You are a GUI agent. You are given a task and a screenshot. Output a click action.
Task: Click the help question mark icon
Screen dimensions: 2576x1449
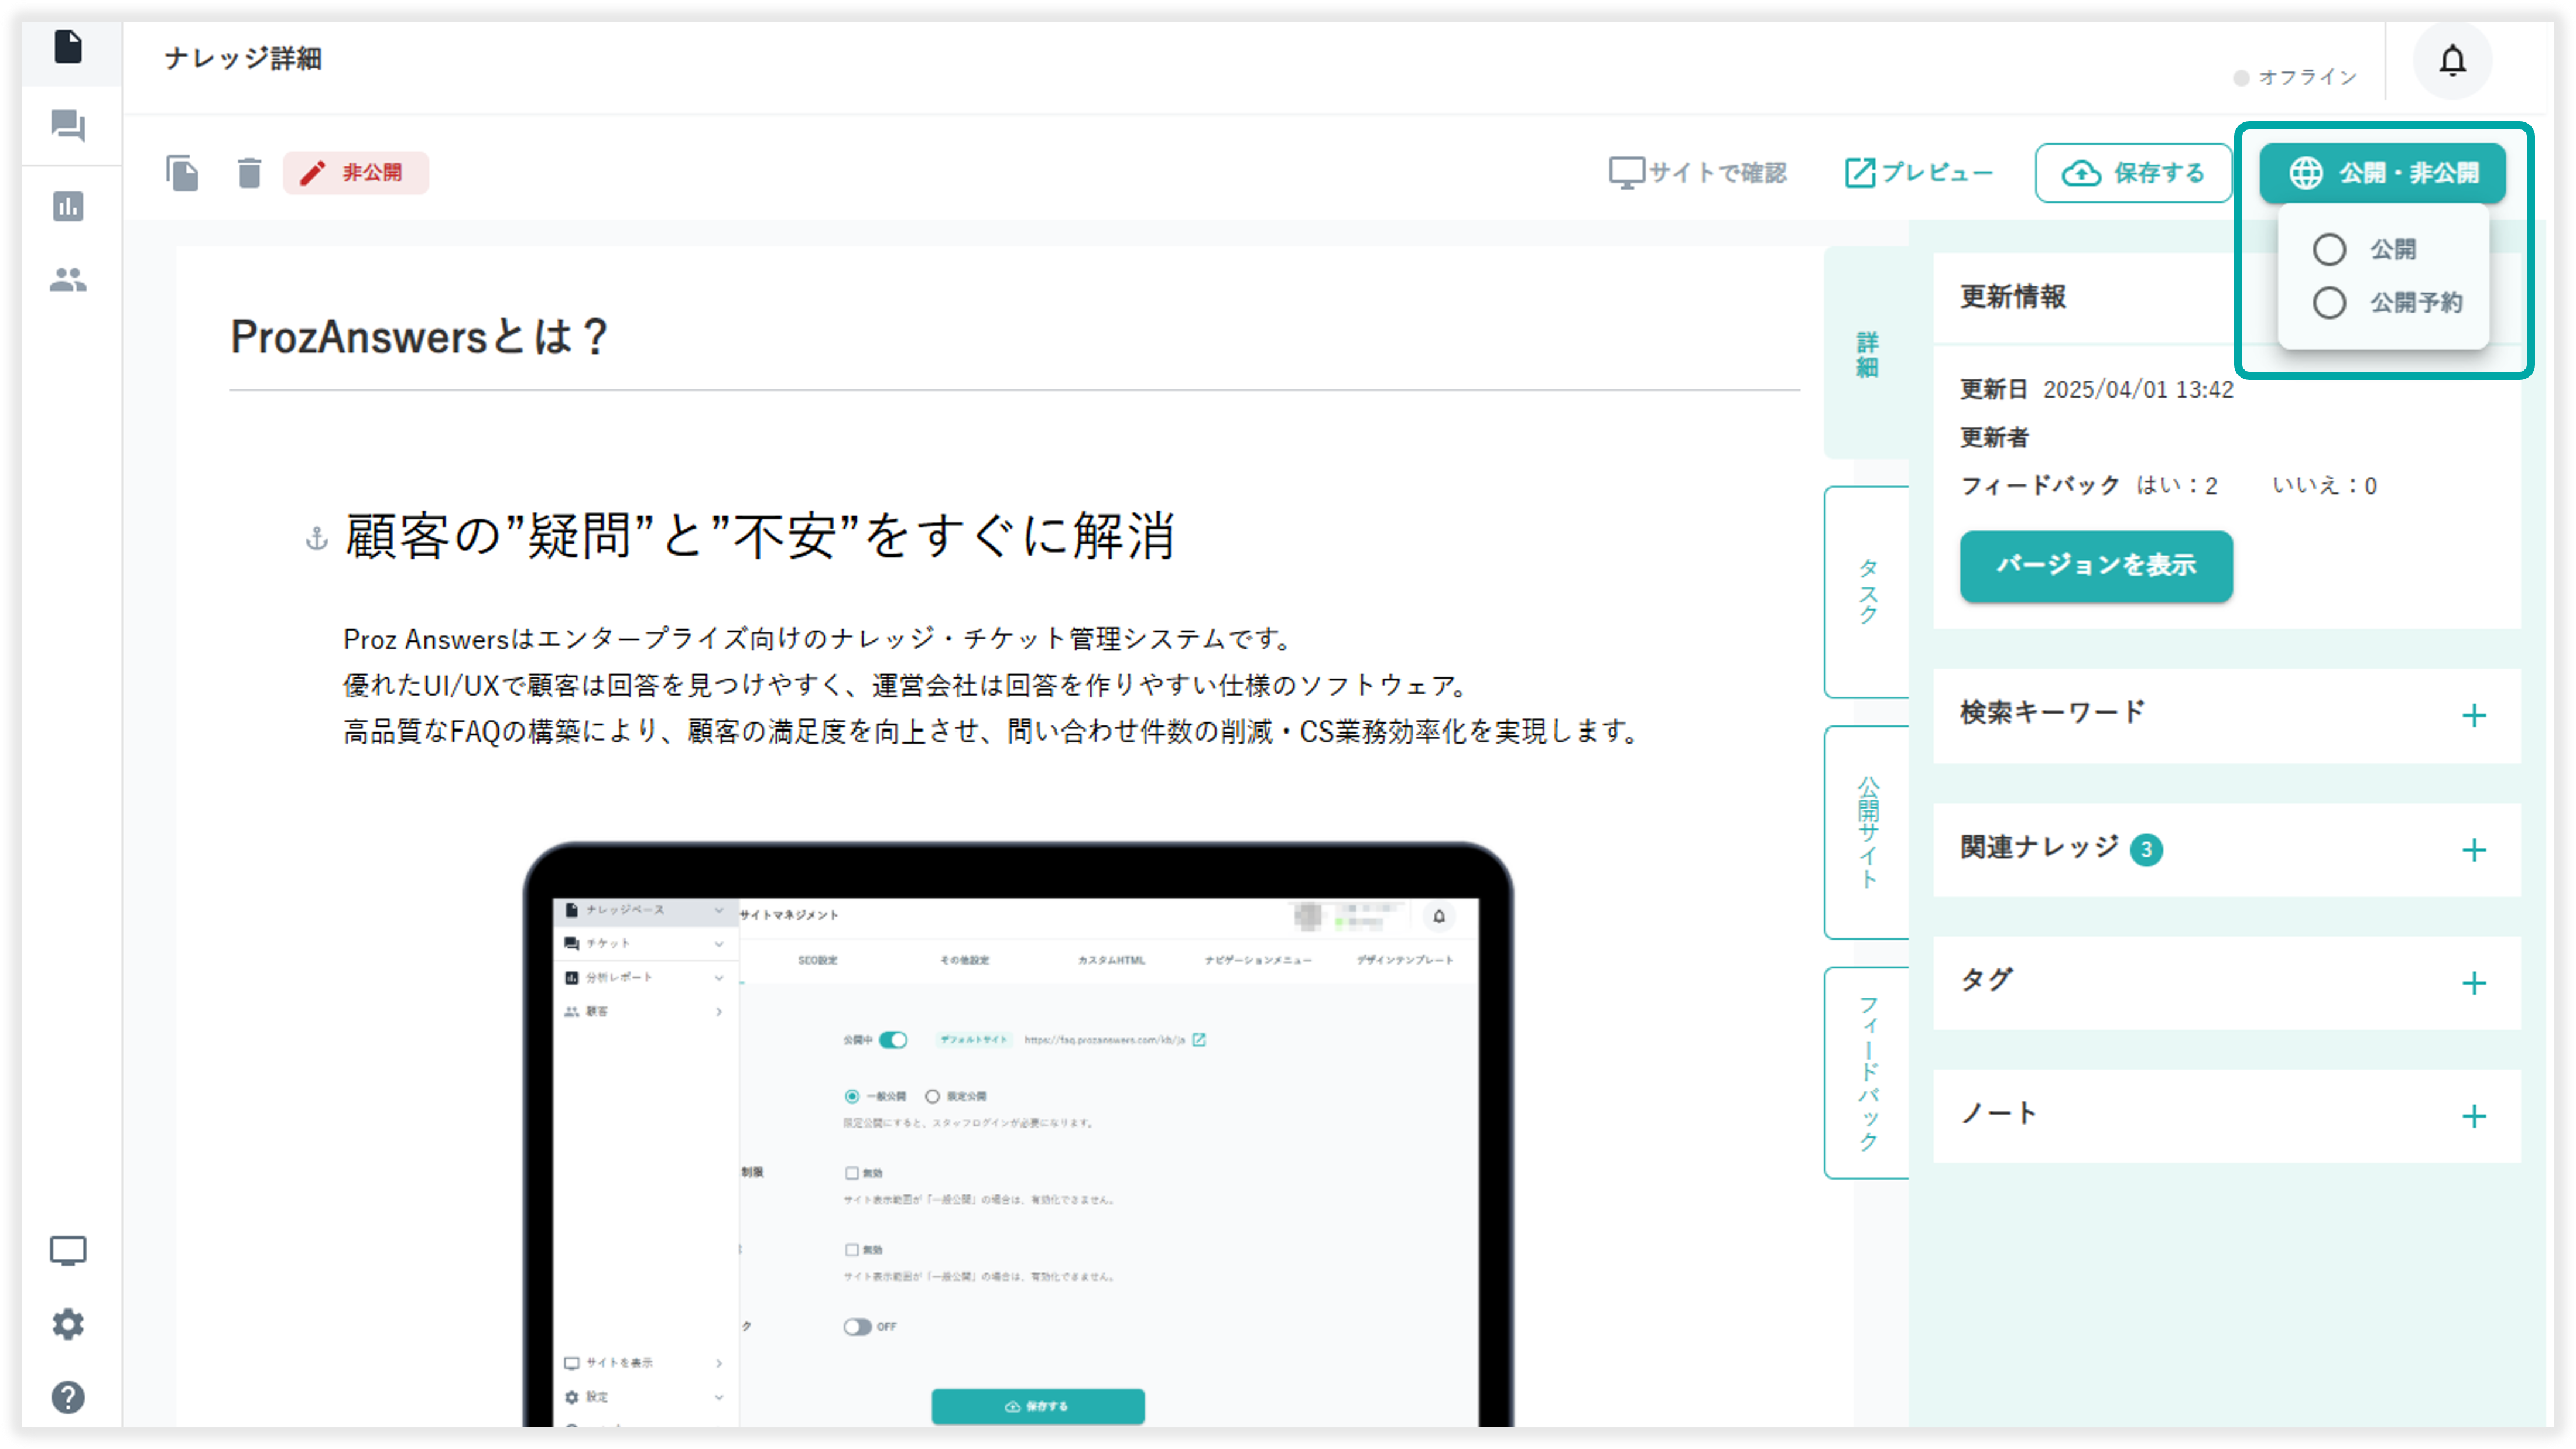point(68,1397)
